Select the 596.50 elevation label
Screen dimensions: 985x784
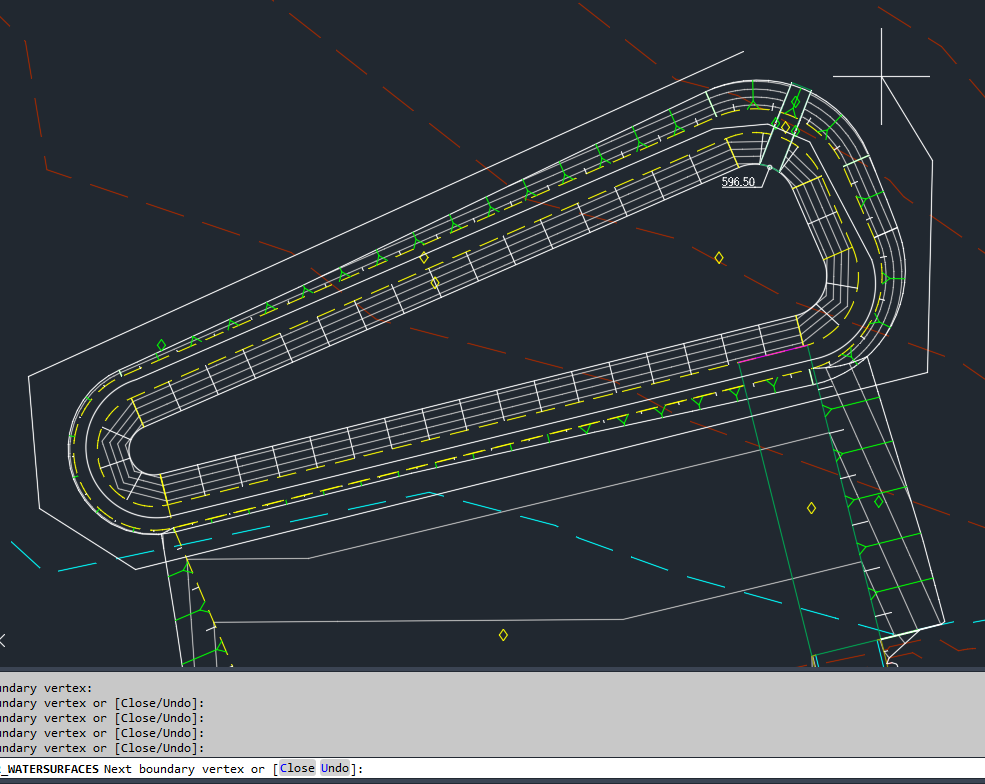(738, 182)
